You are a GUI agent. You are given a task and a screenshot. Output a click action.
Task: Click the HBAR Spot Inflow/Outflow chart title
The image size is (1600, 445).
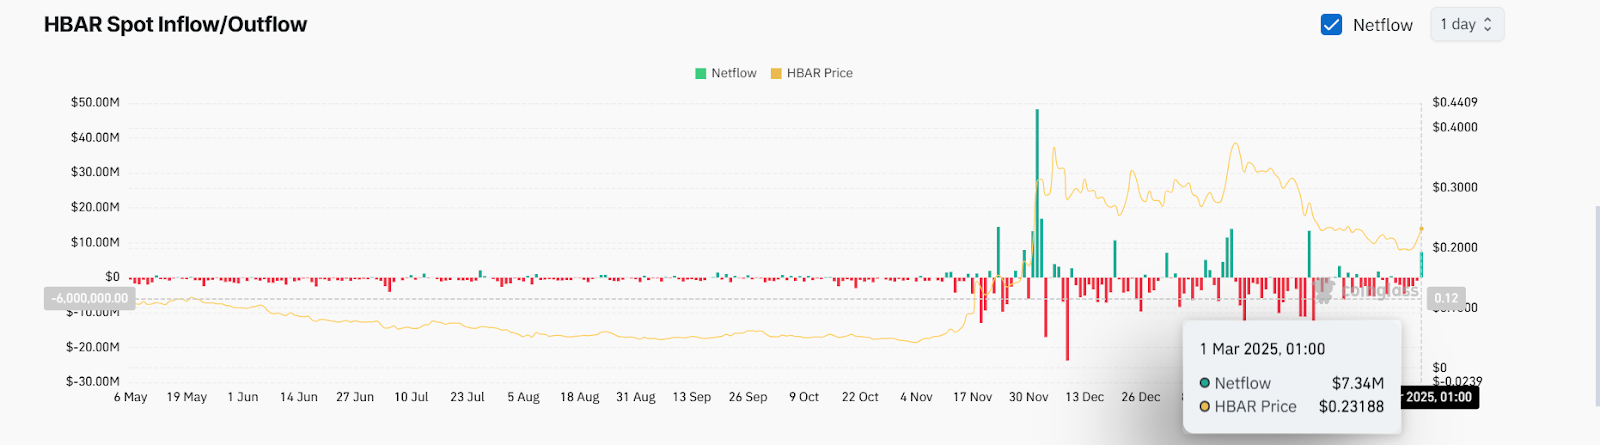(175, 25)
